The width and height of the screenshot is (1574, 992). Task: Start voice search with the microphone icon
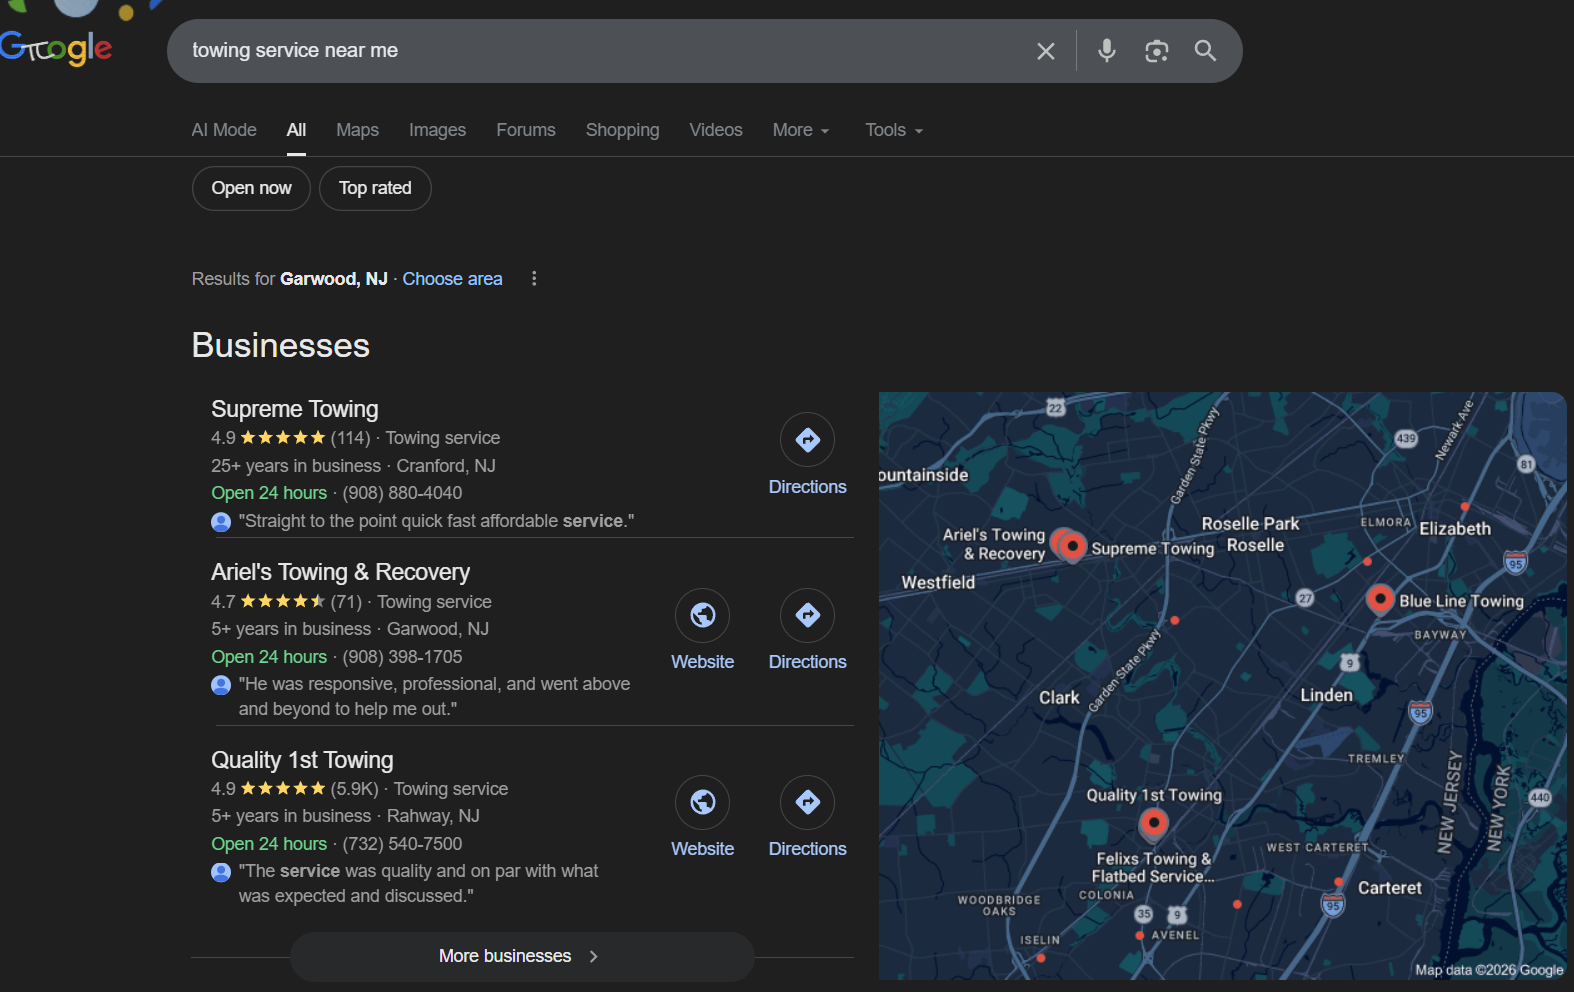click(x=1106, y=51)
